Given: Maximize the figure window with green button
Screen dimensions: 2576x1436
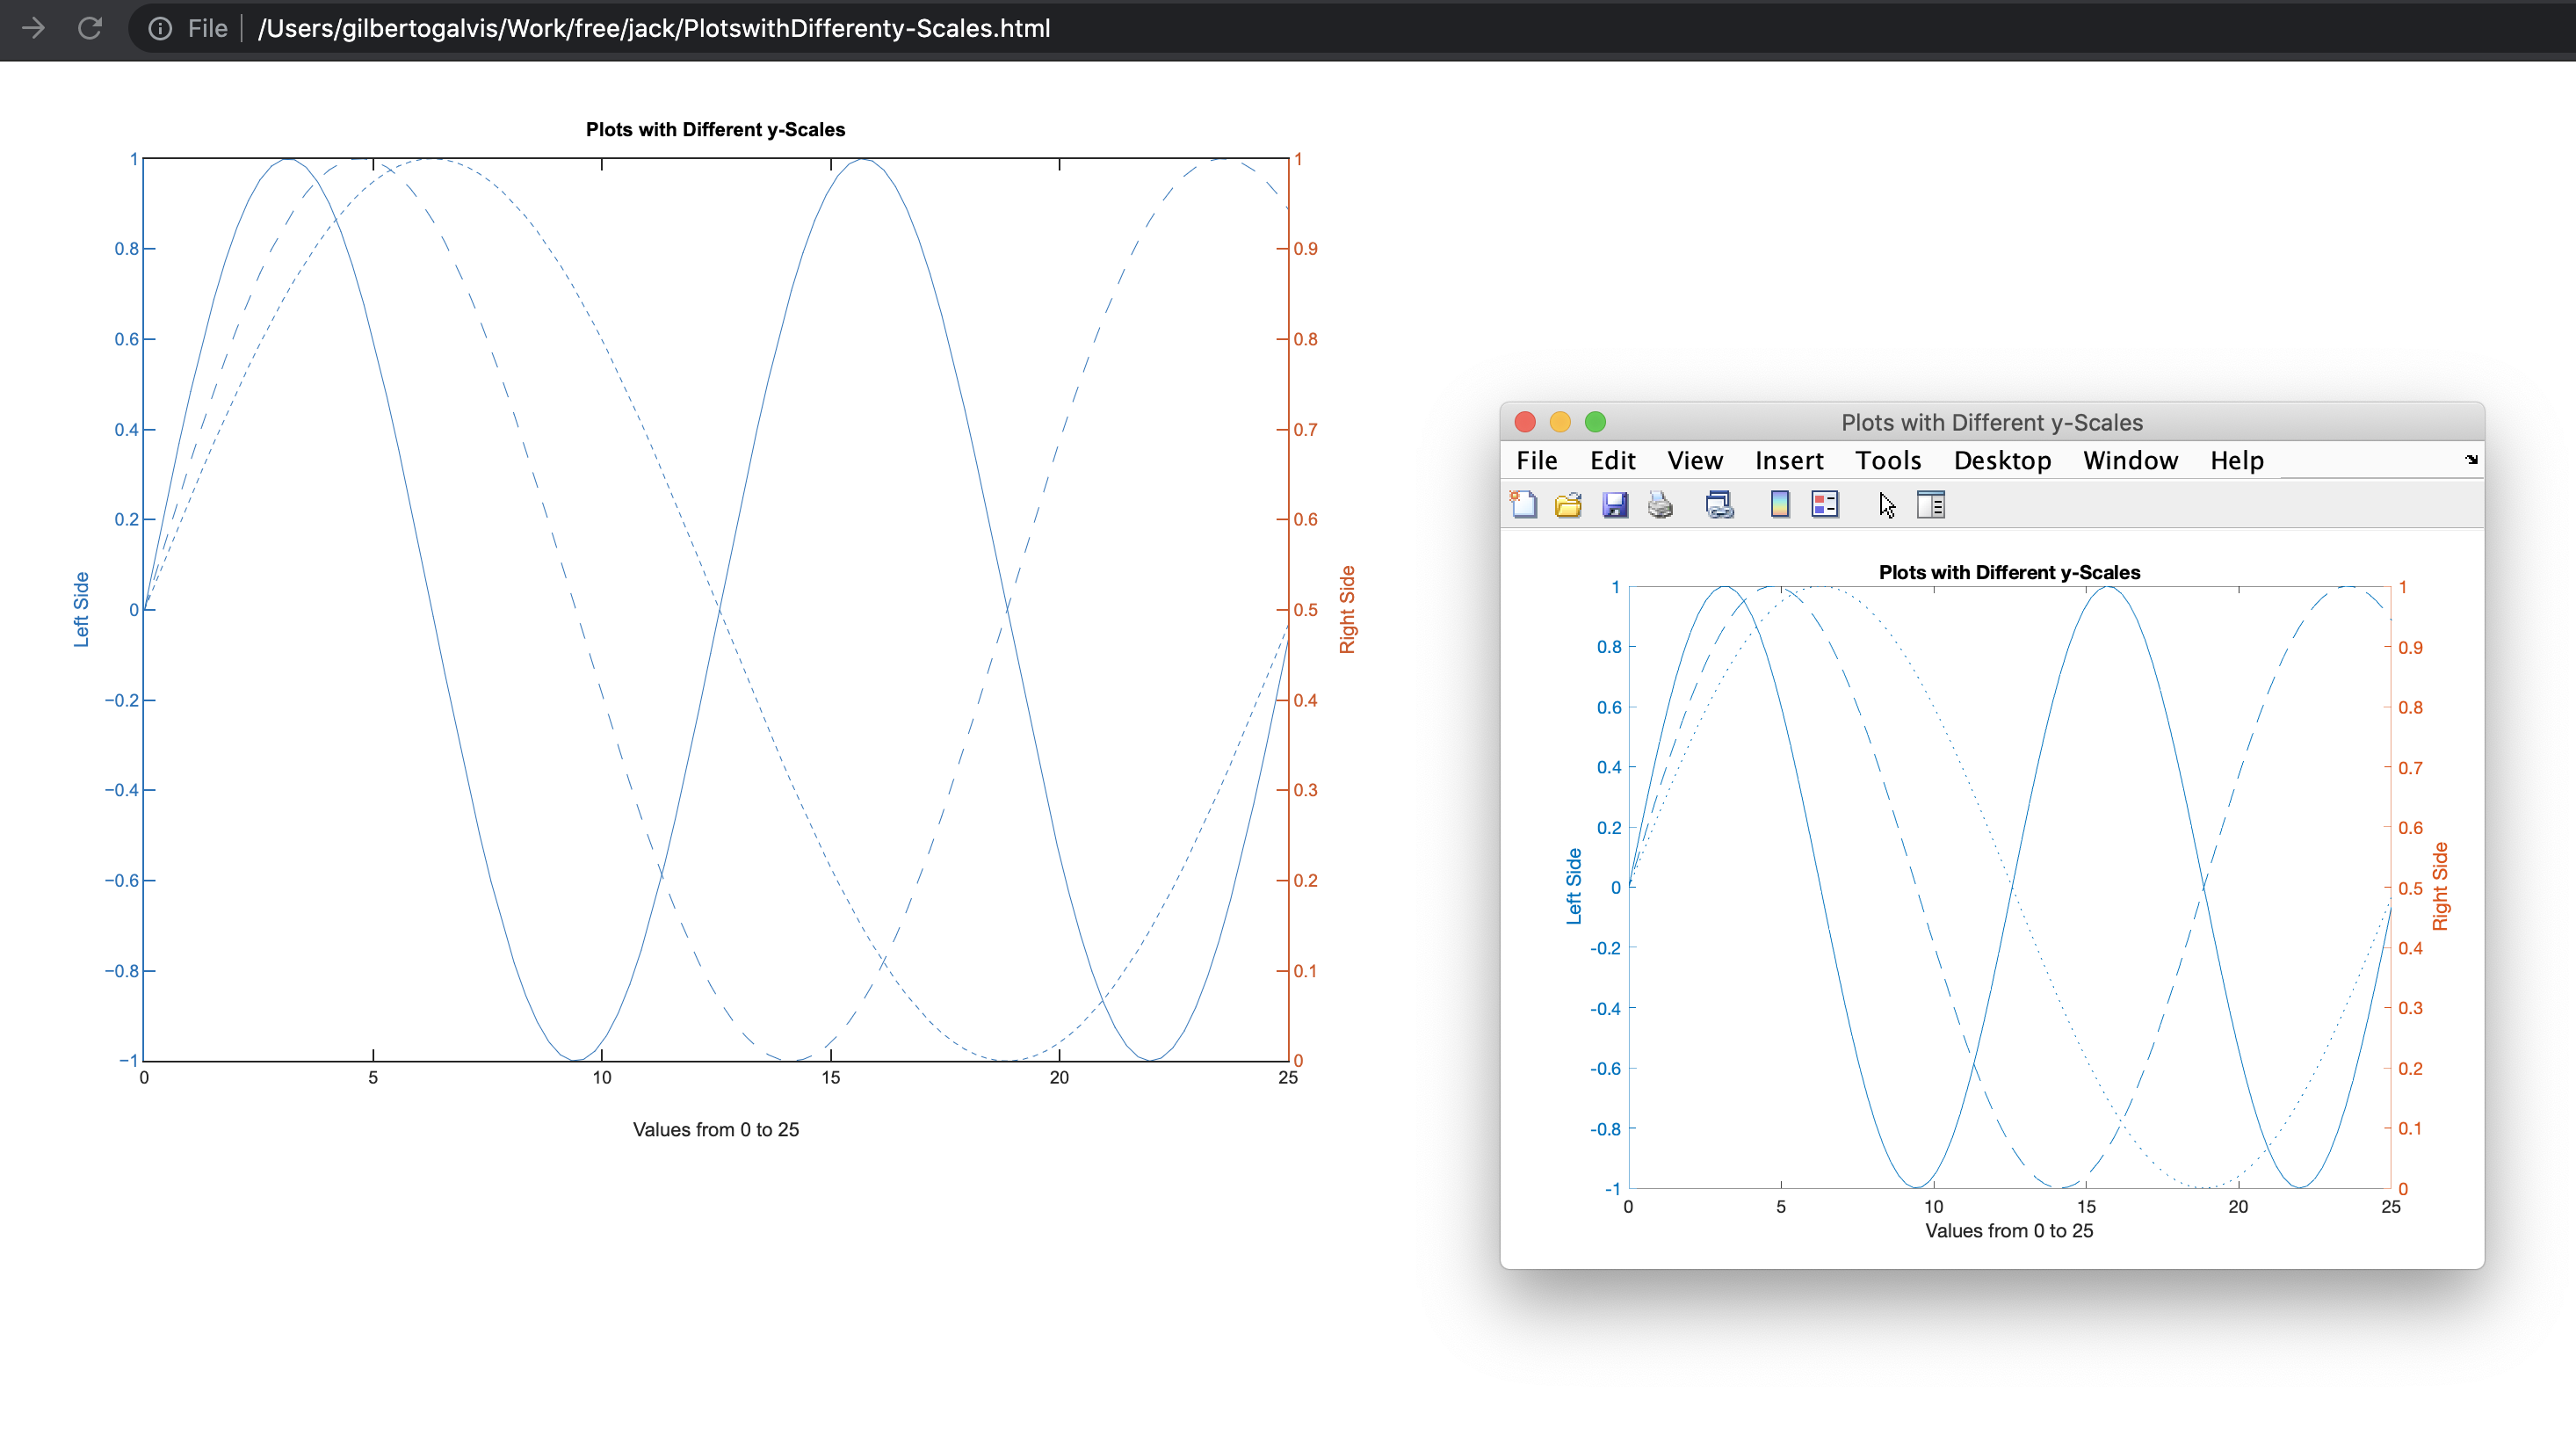Looking at the screenshot, I should (x=1595, y=422).
